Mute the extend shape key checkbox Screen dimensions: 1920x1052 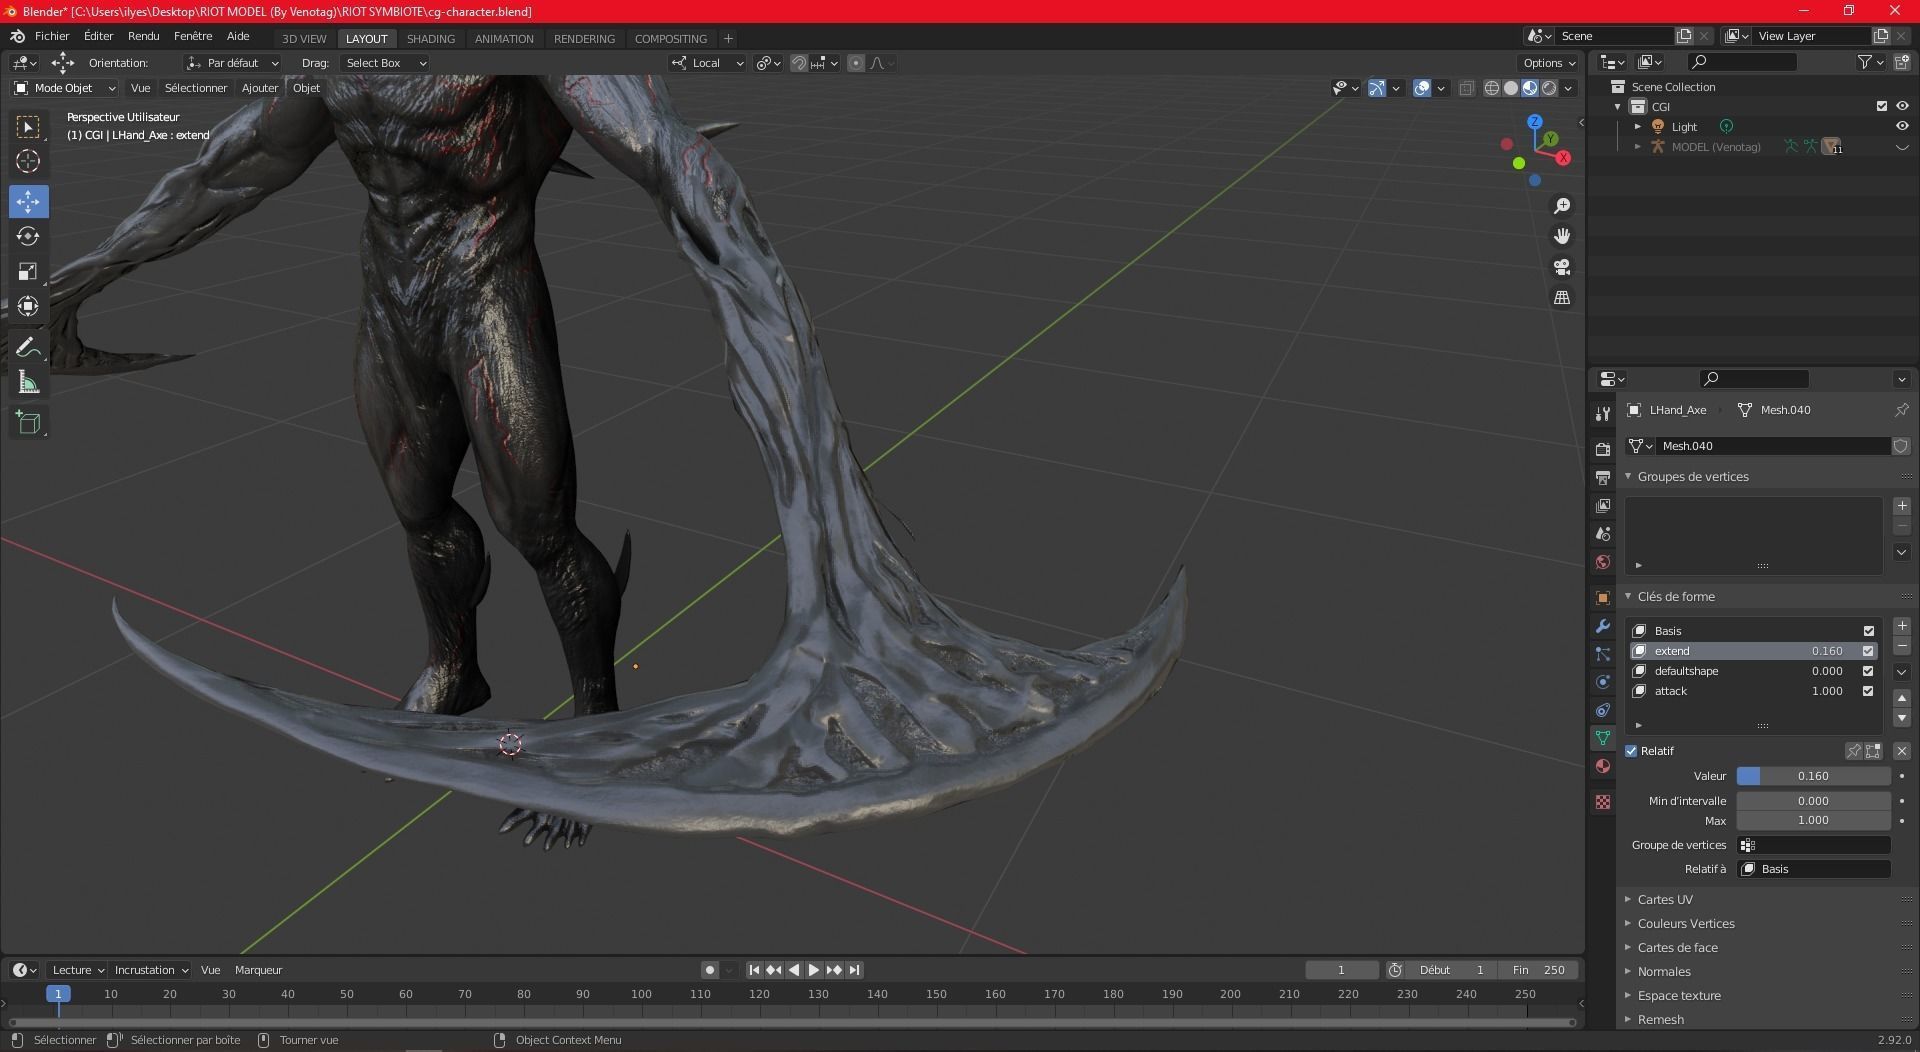tap(1868, 651)
